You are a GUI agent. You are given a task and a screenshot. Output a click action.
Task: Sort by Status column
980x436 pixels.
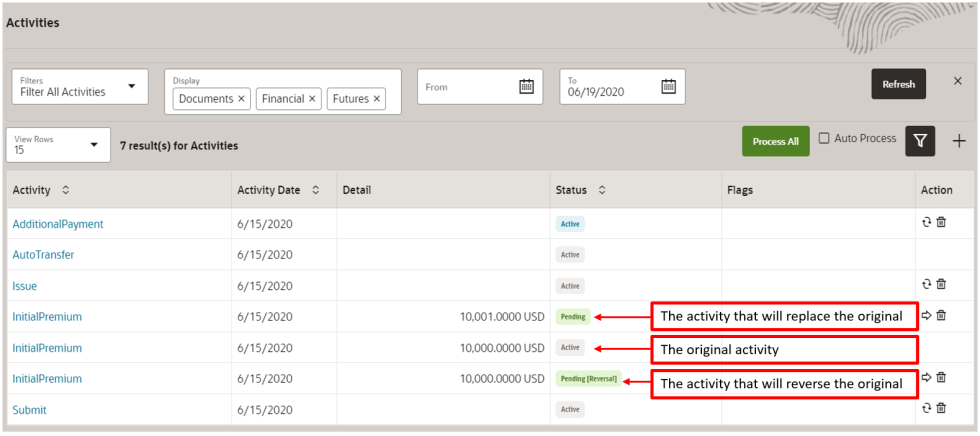[602, 190]
